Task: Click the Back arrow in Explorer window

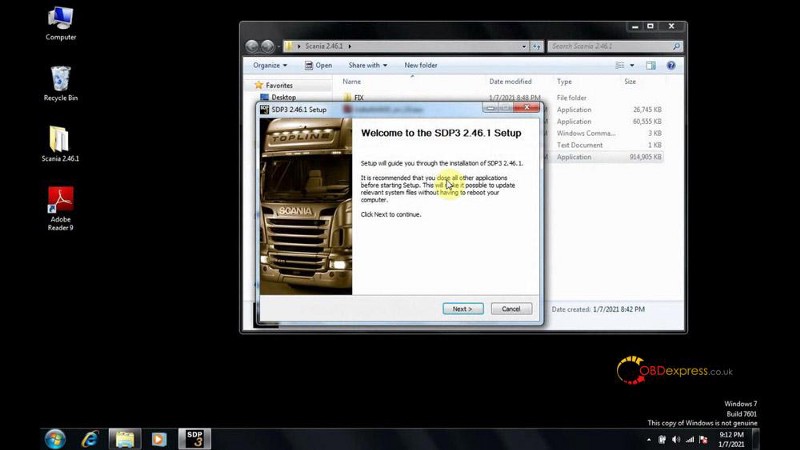Action: coord(252,46)
